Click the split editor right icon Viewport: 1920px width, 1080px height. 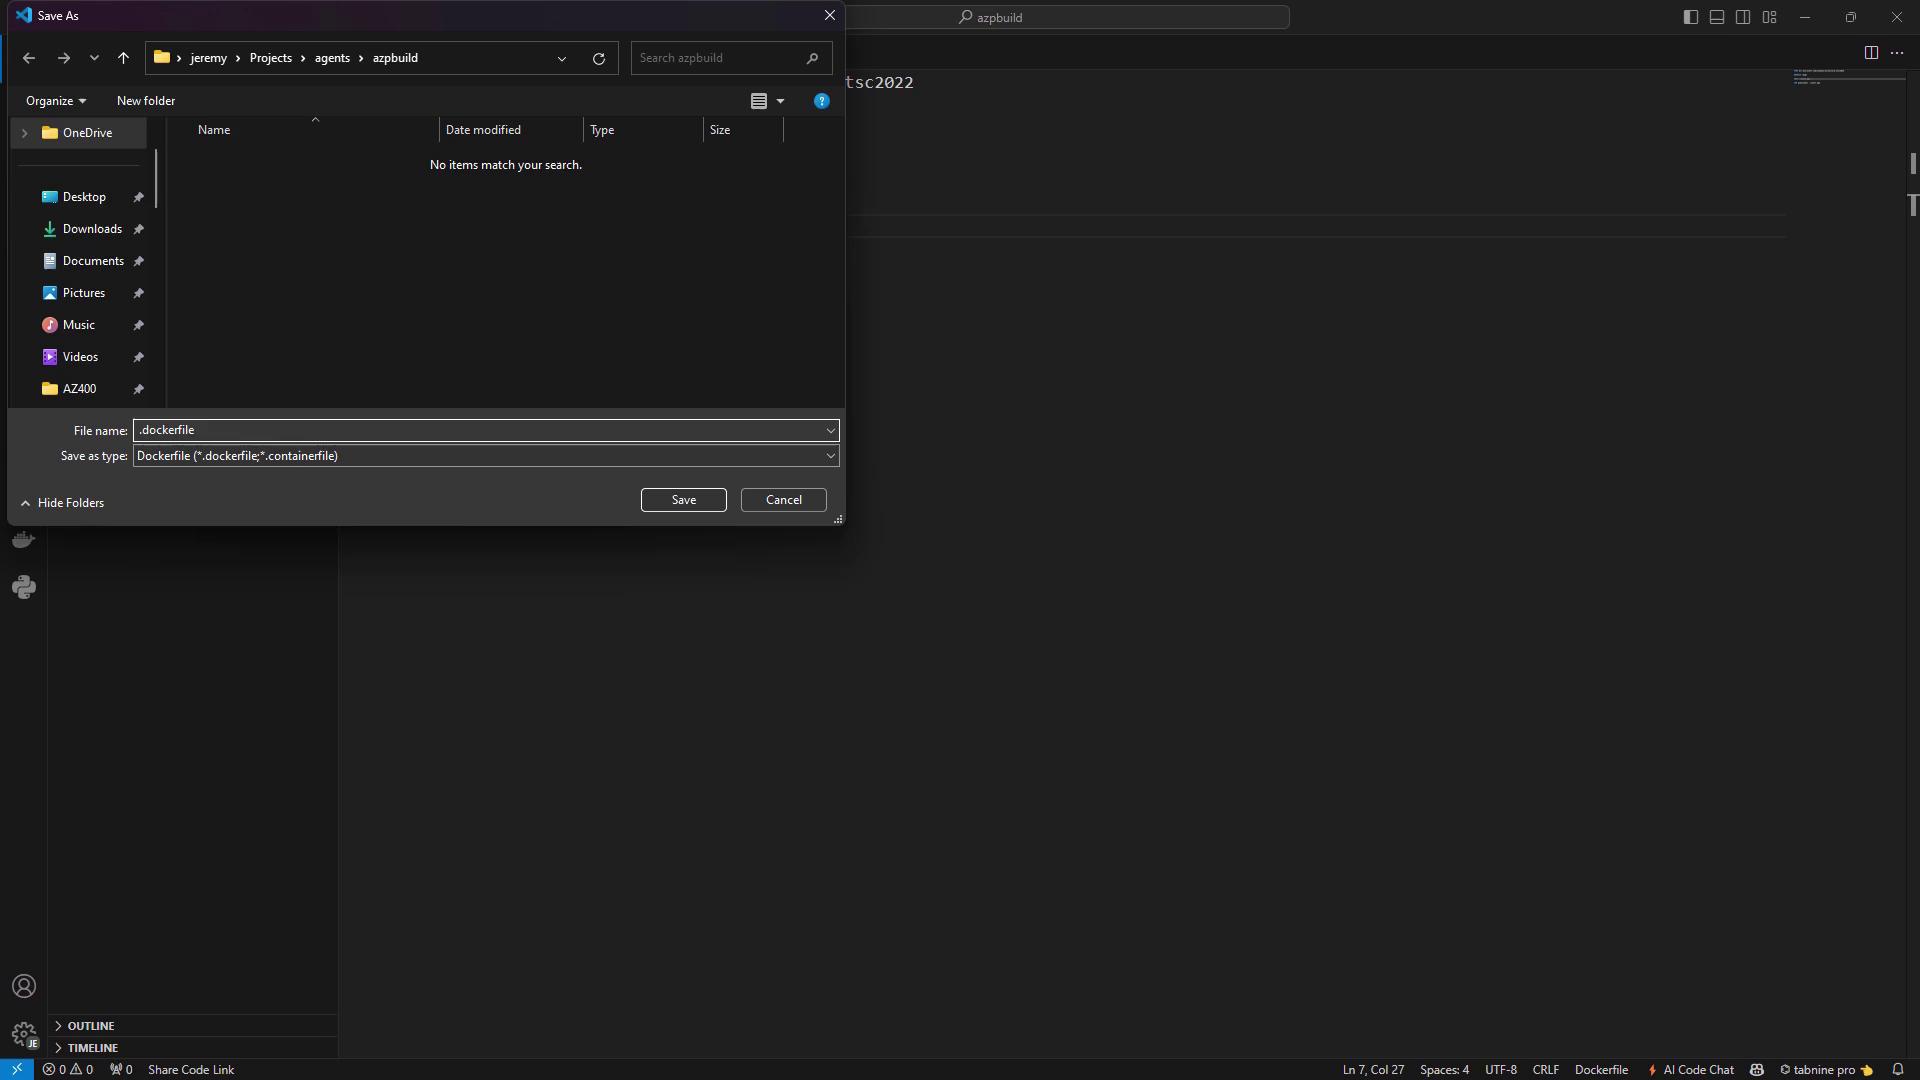pyautogui.click(x=1871, y=53)
